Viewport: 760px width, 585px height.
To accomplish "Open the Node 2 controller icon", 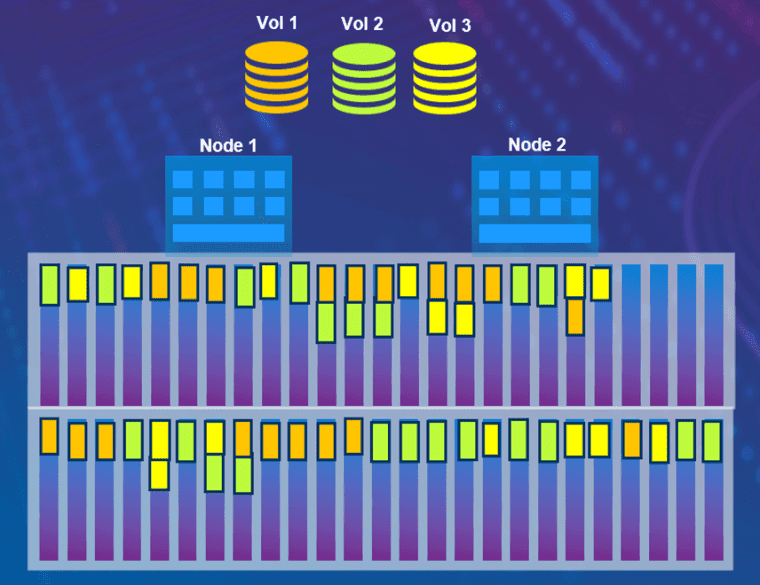I will coord(535,206).
